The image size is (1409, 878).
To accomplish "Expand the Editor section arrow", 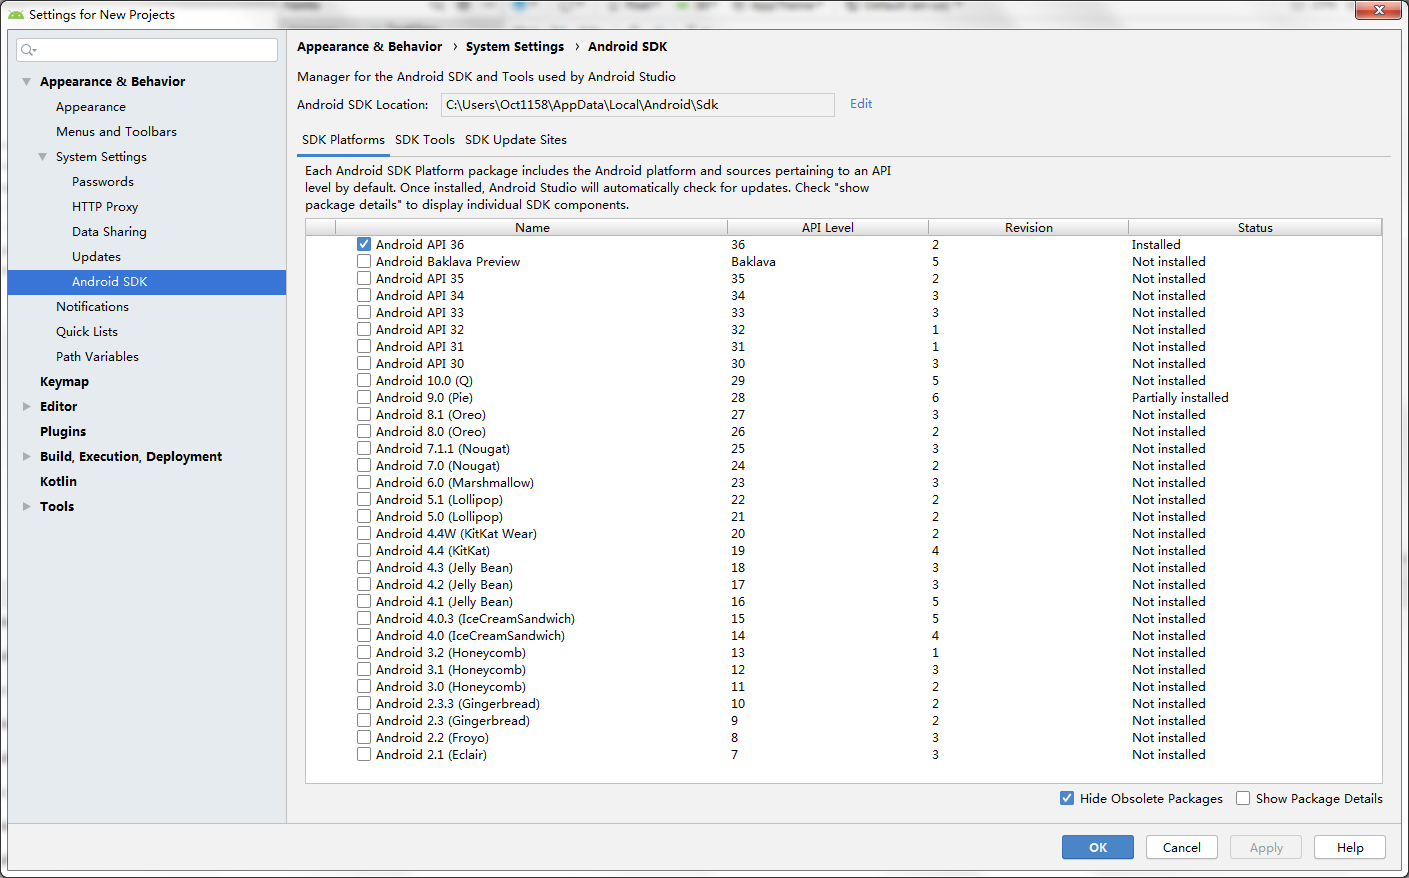I will pos(27,407).
